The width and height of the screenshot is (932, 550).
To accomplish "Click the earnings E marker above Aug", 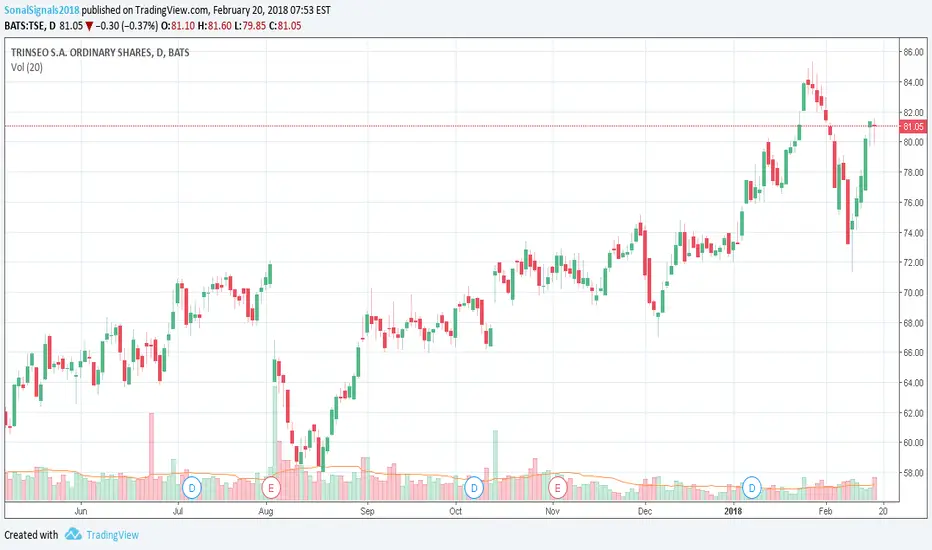I will pyautogui.click(x=271, y=488).
